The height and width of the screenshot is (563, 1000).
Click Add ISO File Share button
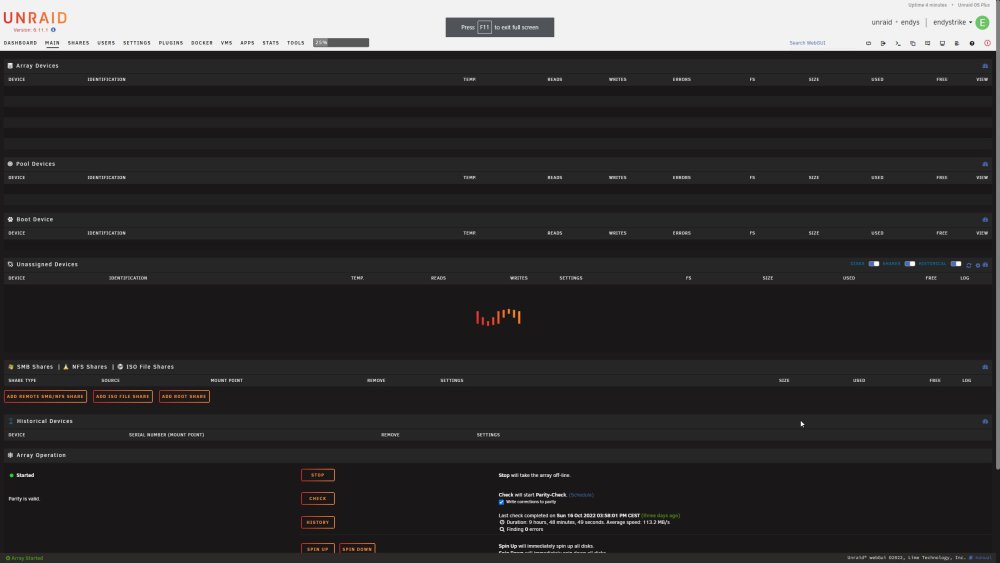click(x=123, y=397)
